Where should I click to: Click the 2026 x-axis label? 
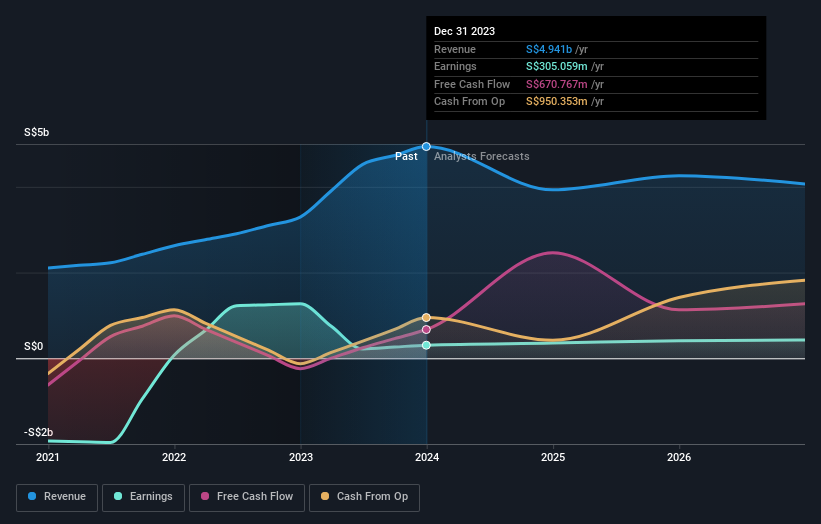679,458
